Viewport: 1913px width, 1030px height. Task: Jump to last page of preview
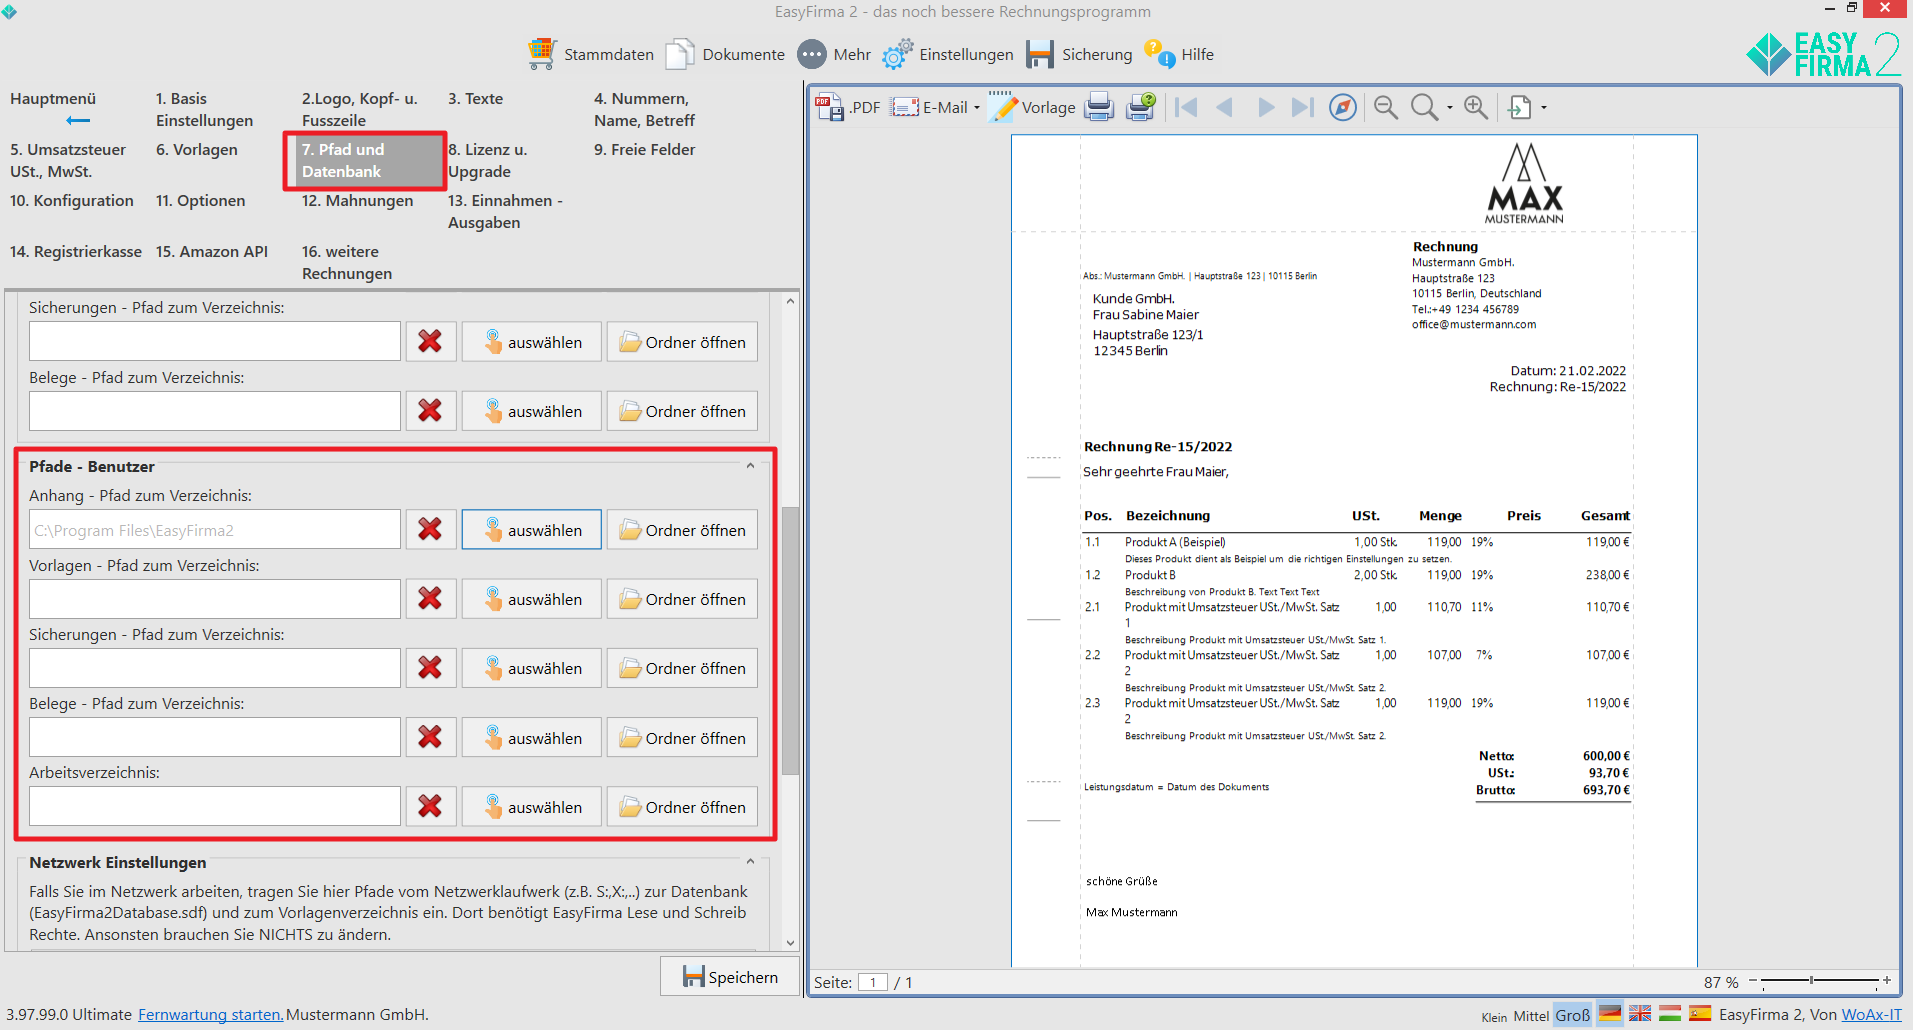point(1302,107)
